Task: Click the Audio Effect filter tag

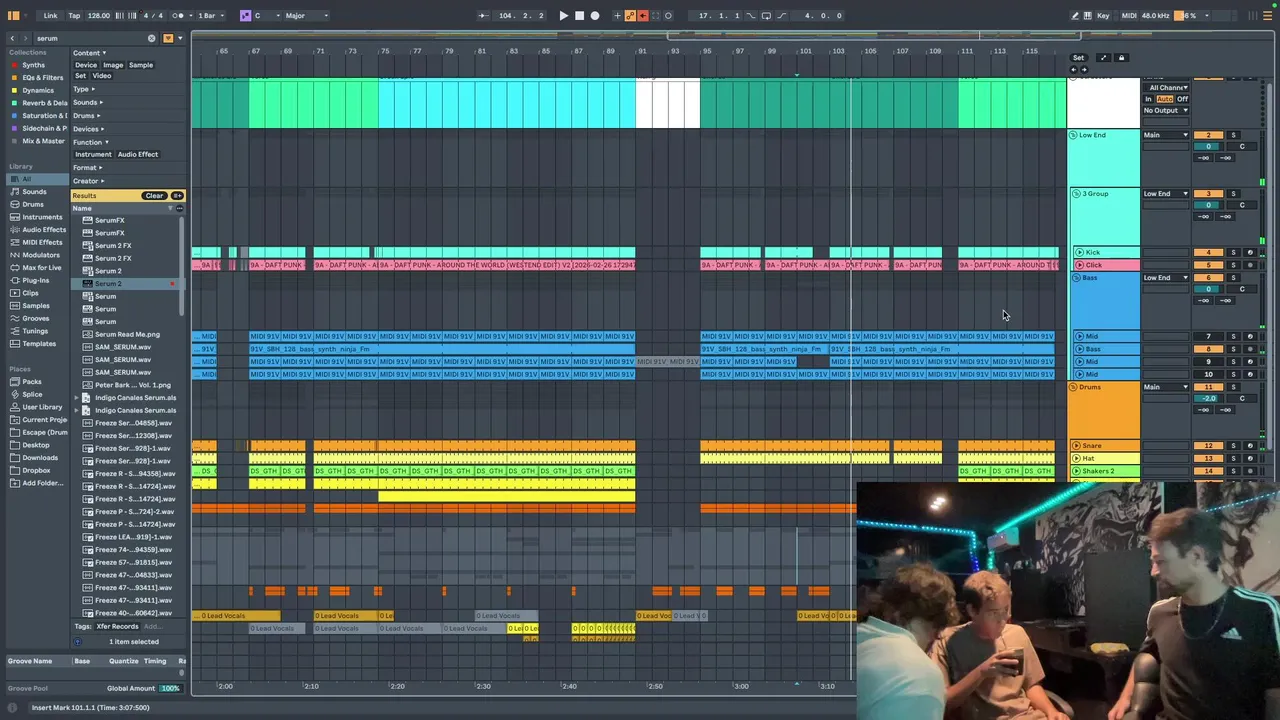Action: [138, 154]
